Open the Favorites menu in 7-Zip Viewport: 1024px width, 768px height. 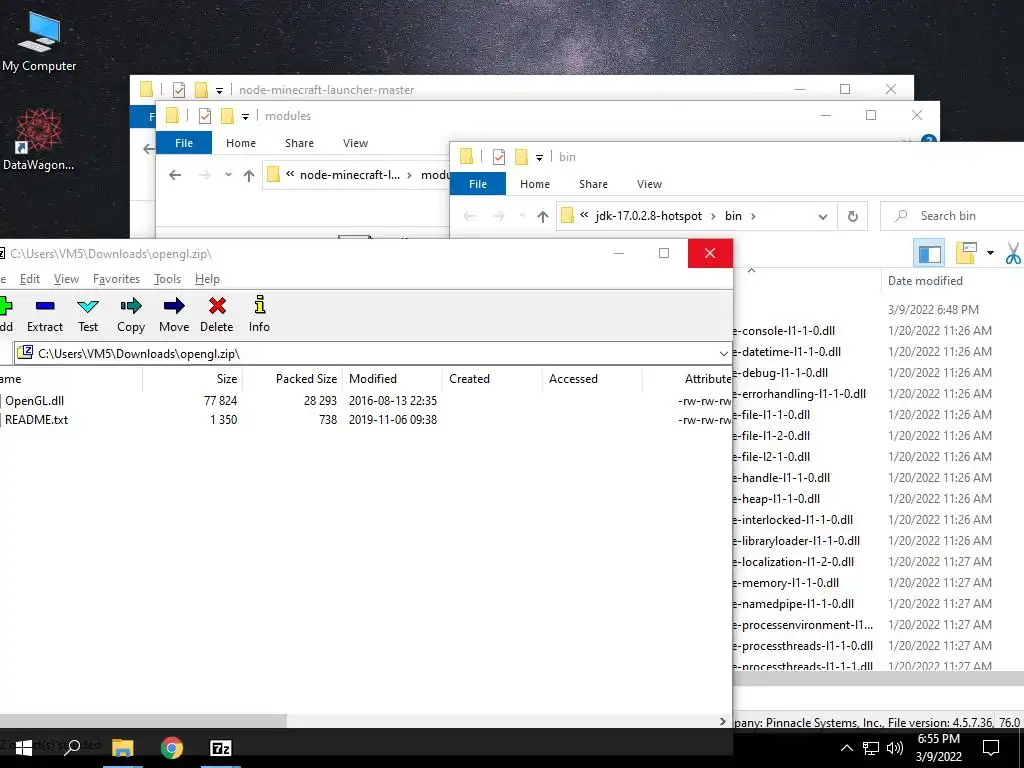click(116, 279)
